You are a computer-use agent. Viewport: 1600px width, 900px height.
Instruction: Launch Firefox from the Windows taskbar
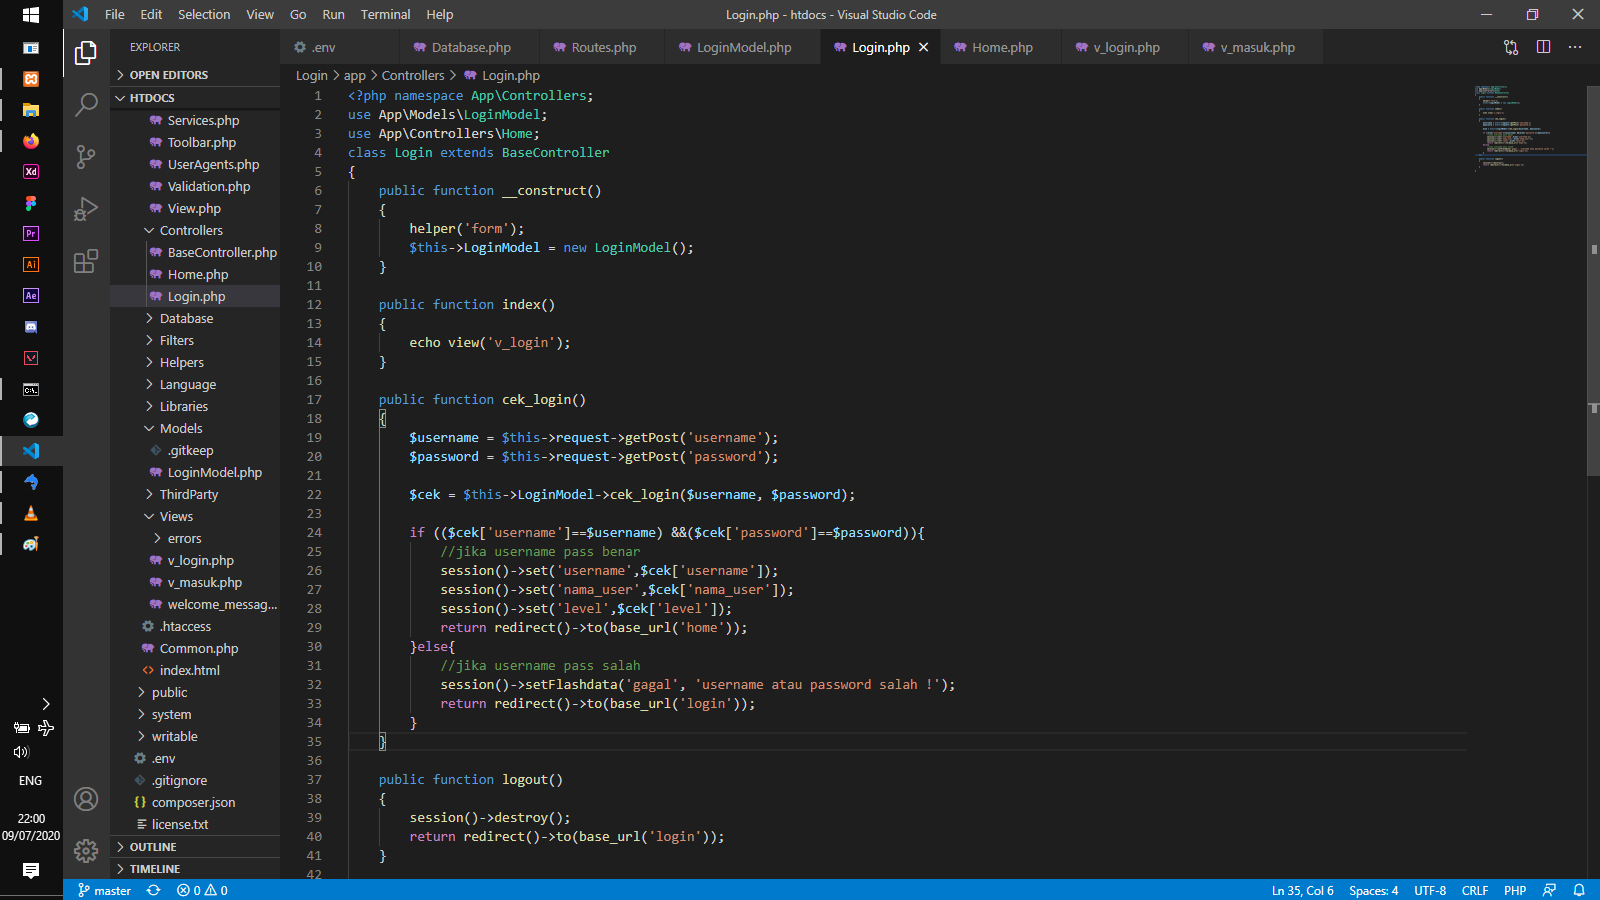tap(30, 141)
